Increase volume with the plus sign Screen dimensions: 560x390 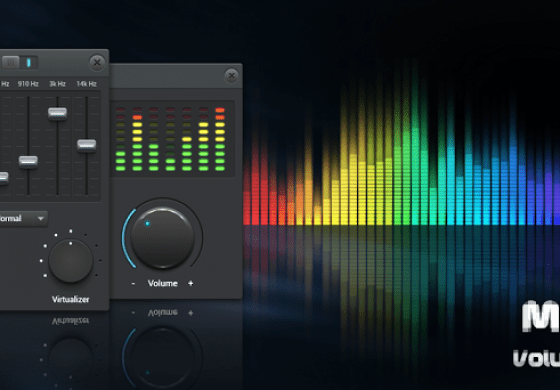[x=191, y=283]
